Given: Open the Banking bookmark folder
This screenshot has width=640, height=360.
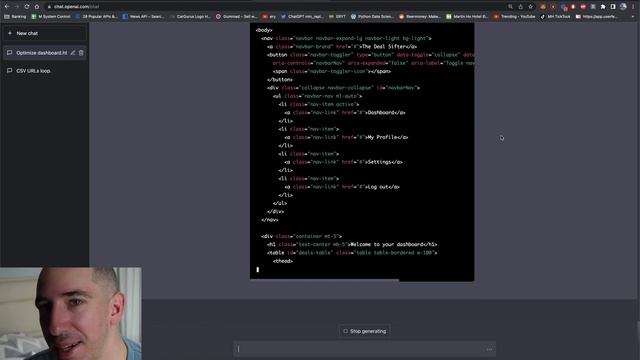Looking at the screenshot, I should (x=15, y=17).
